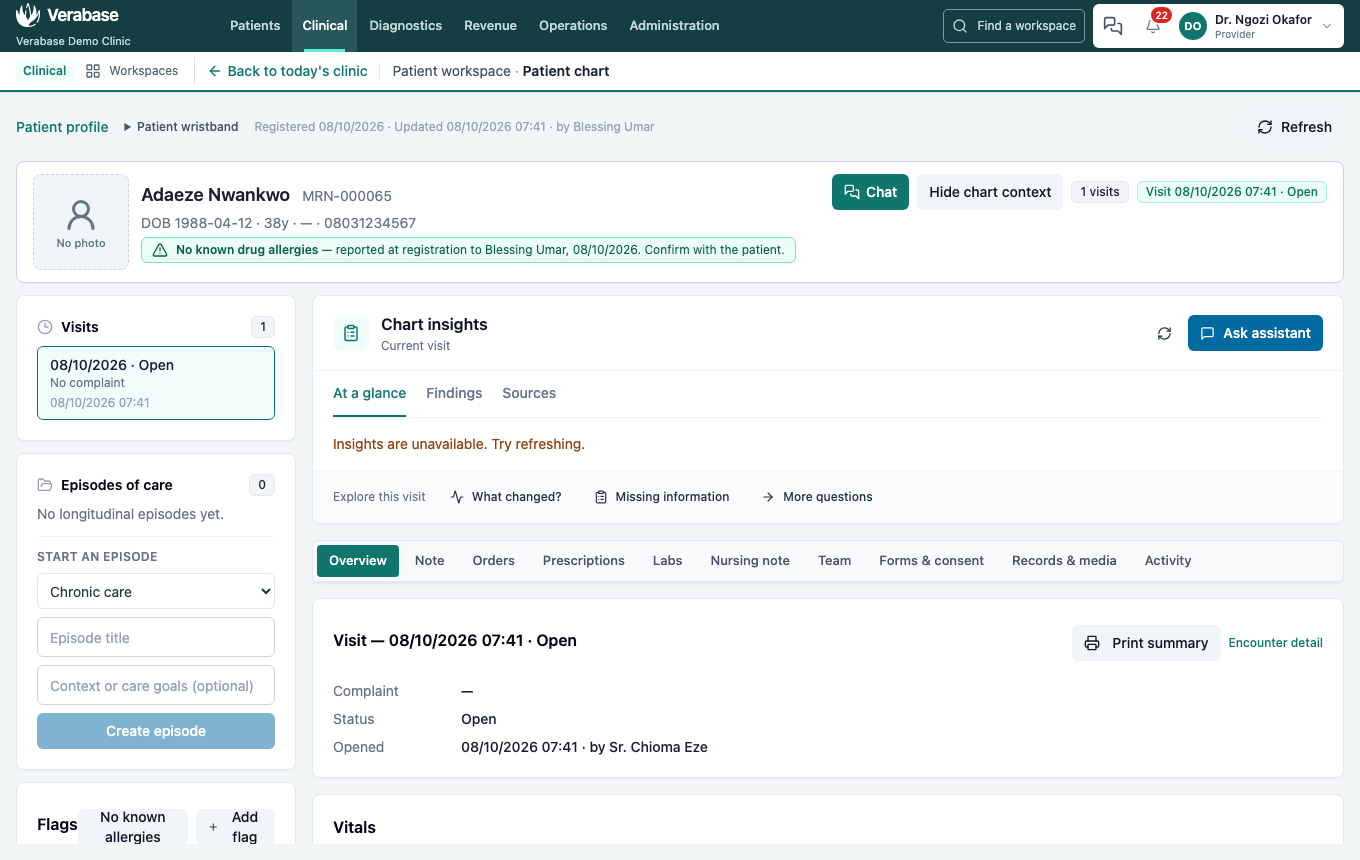Click the Episodes of care folder icon
This screenshot has width=1360, height=860.
(44, 485)
